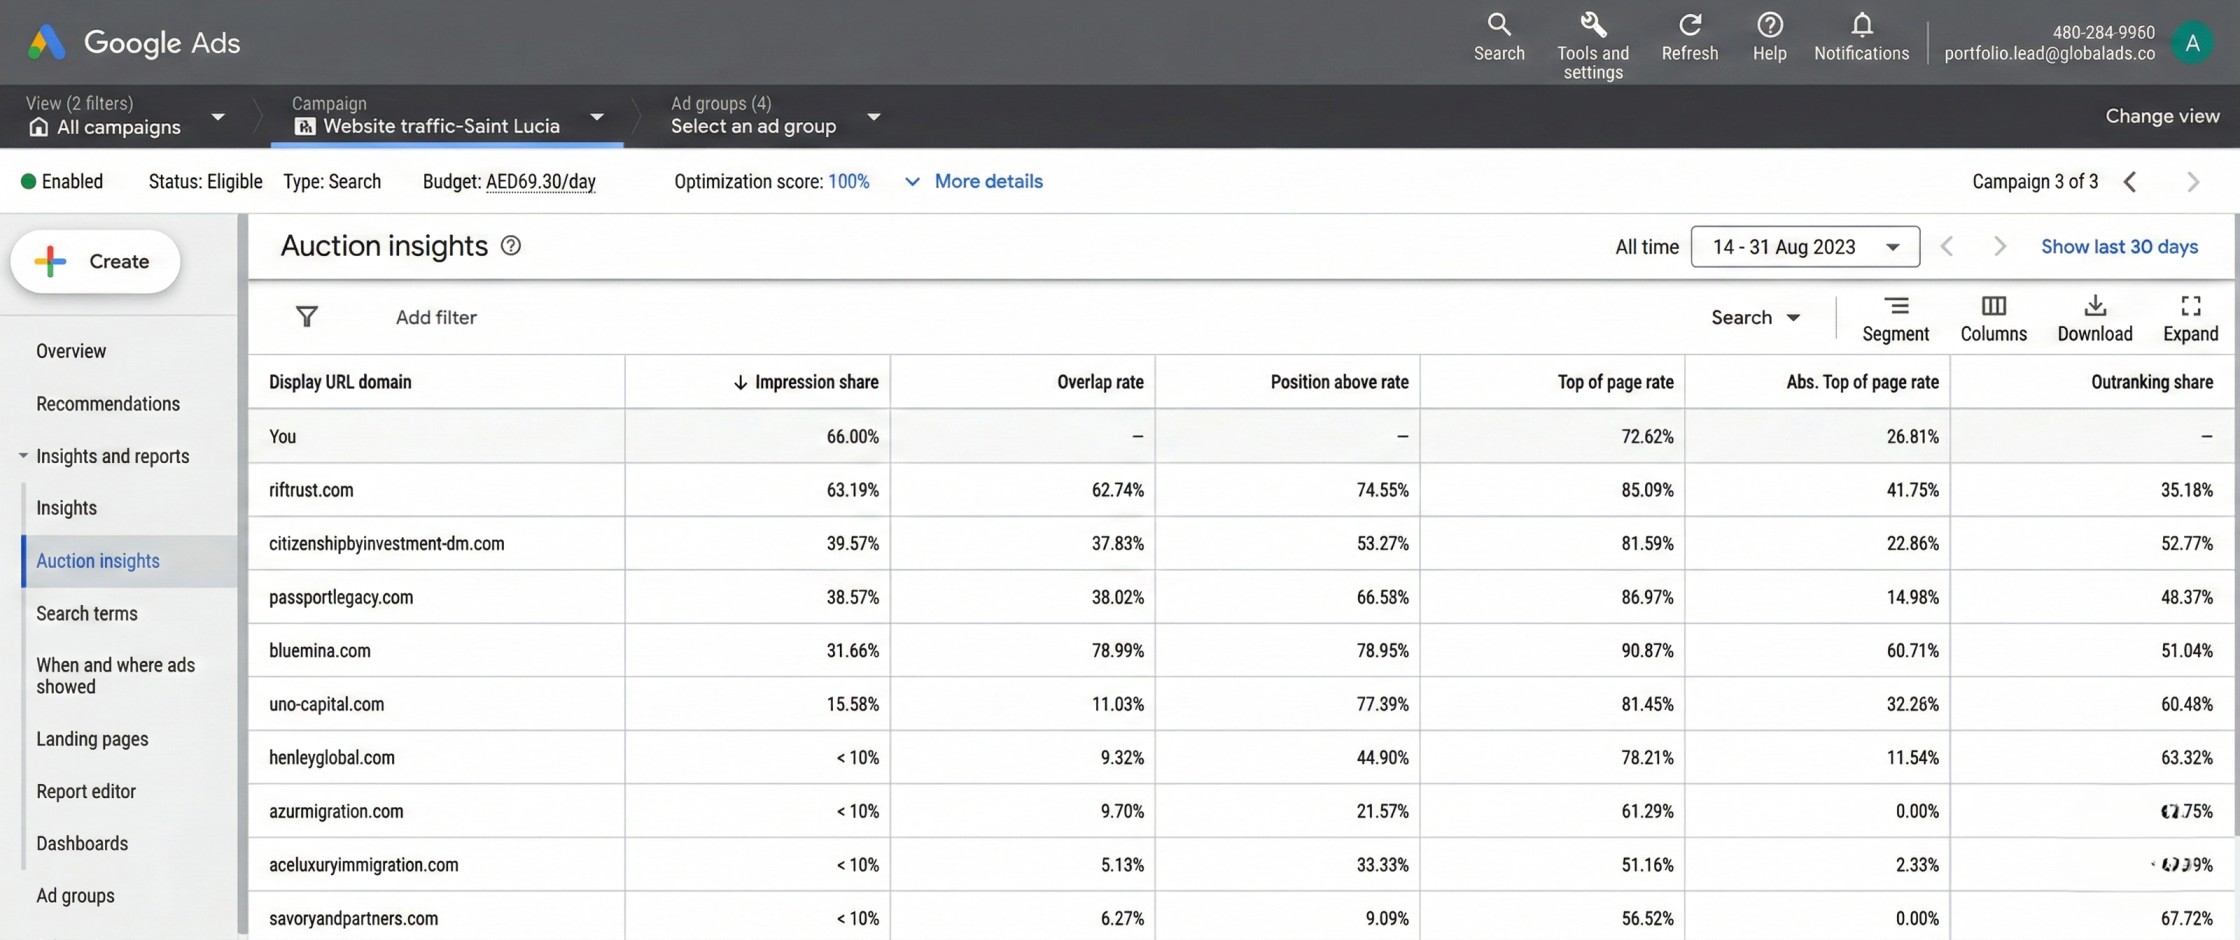Image resolution: width=2240 pixels, height=940 pixels.
Task: Select passportlegacy.com domain cell
Action: click(341, 597)
